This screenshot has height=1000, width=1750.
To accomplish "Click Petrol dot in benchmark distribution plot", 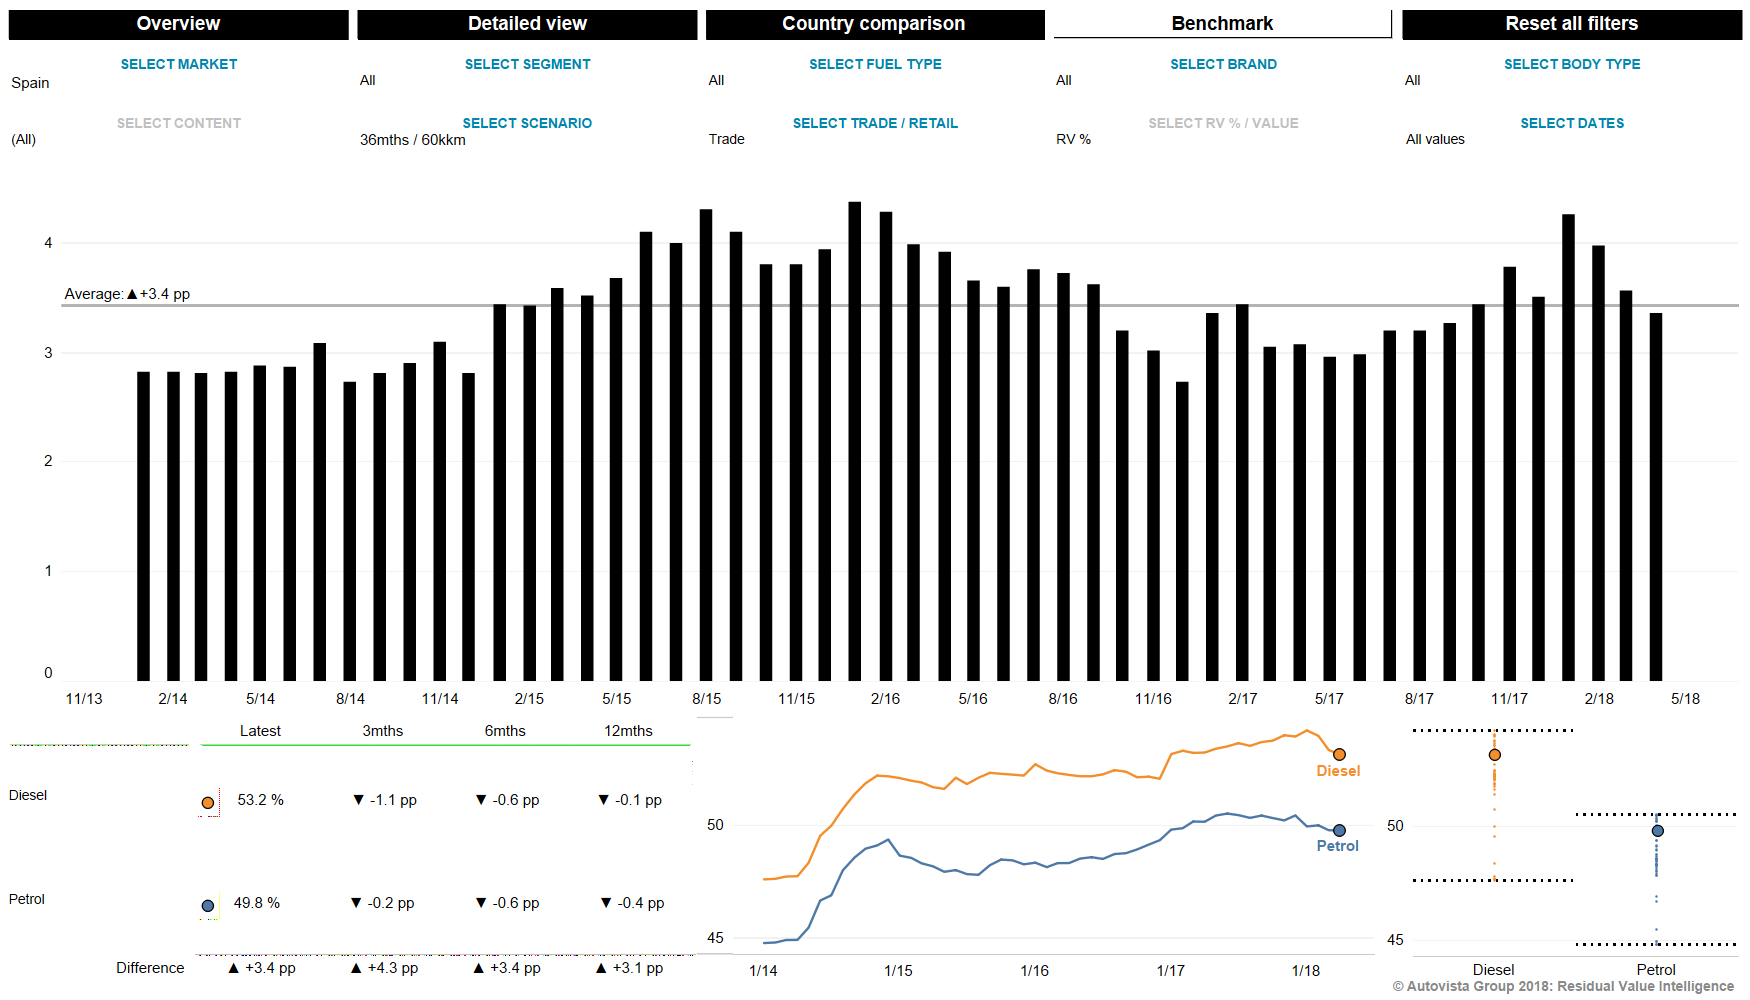I will tap(1657, 831).
